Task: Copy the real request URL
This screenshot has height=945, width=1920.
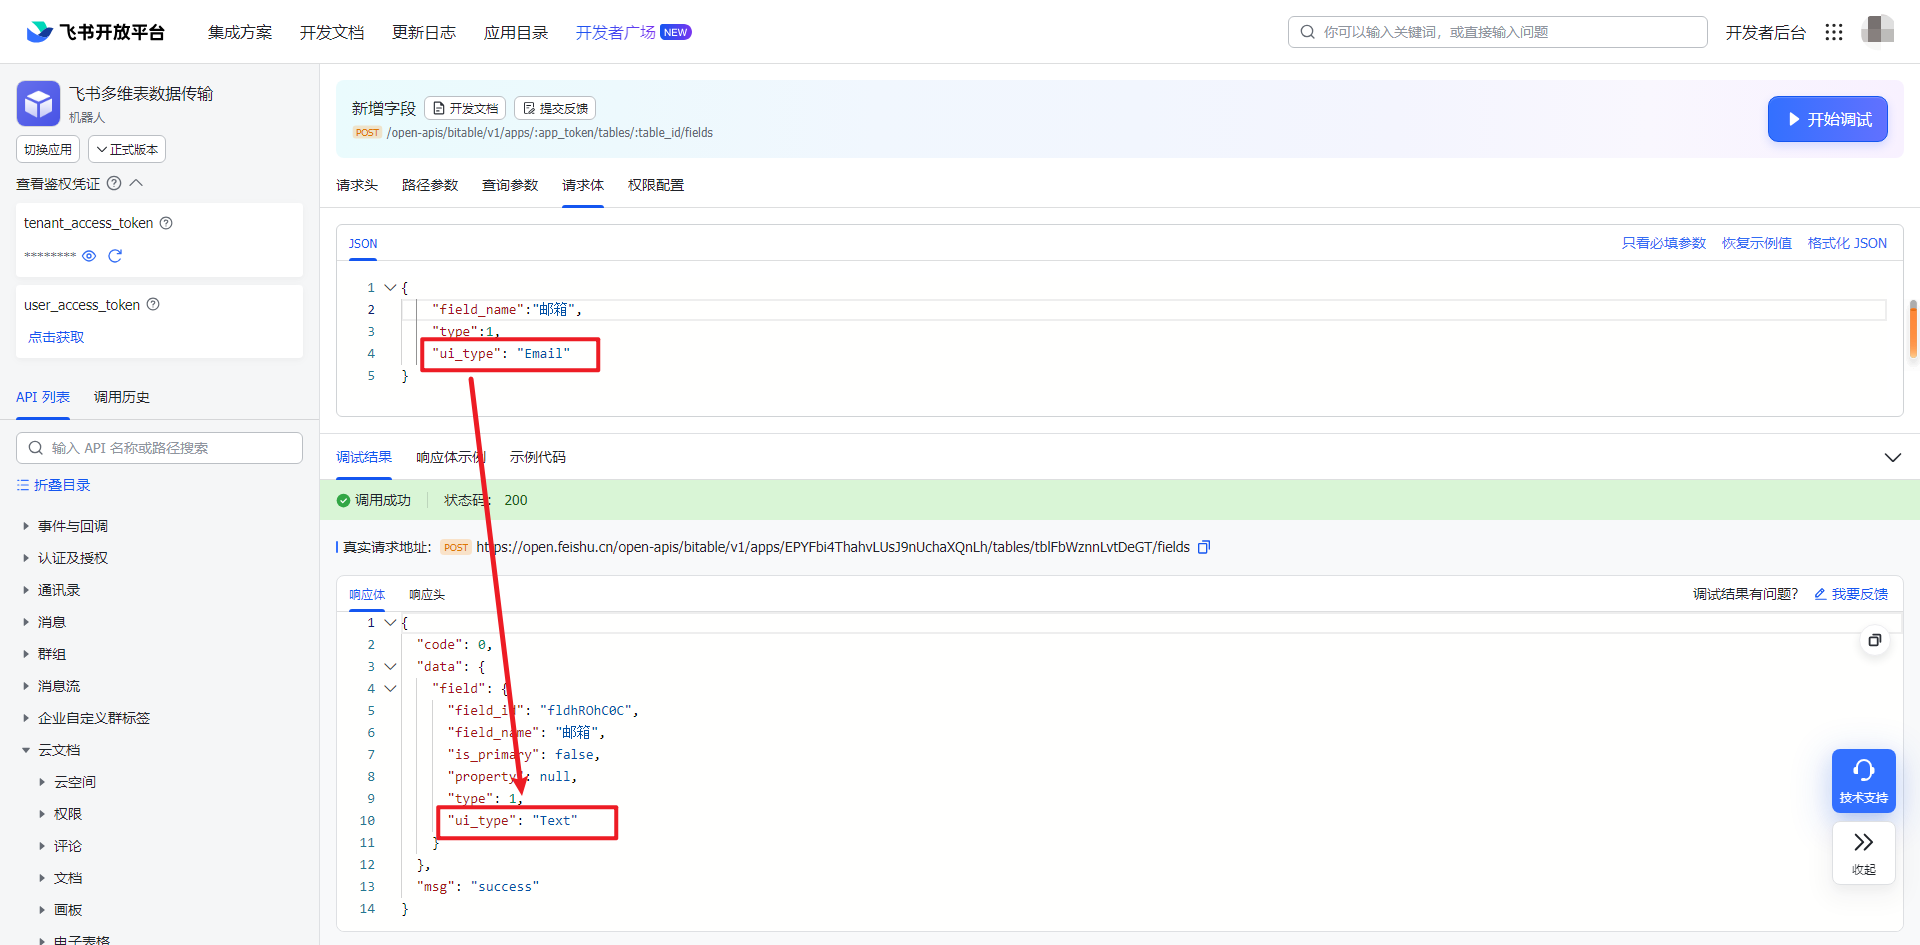Action: [1204, 547]
